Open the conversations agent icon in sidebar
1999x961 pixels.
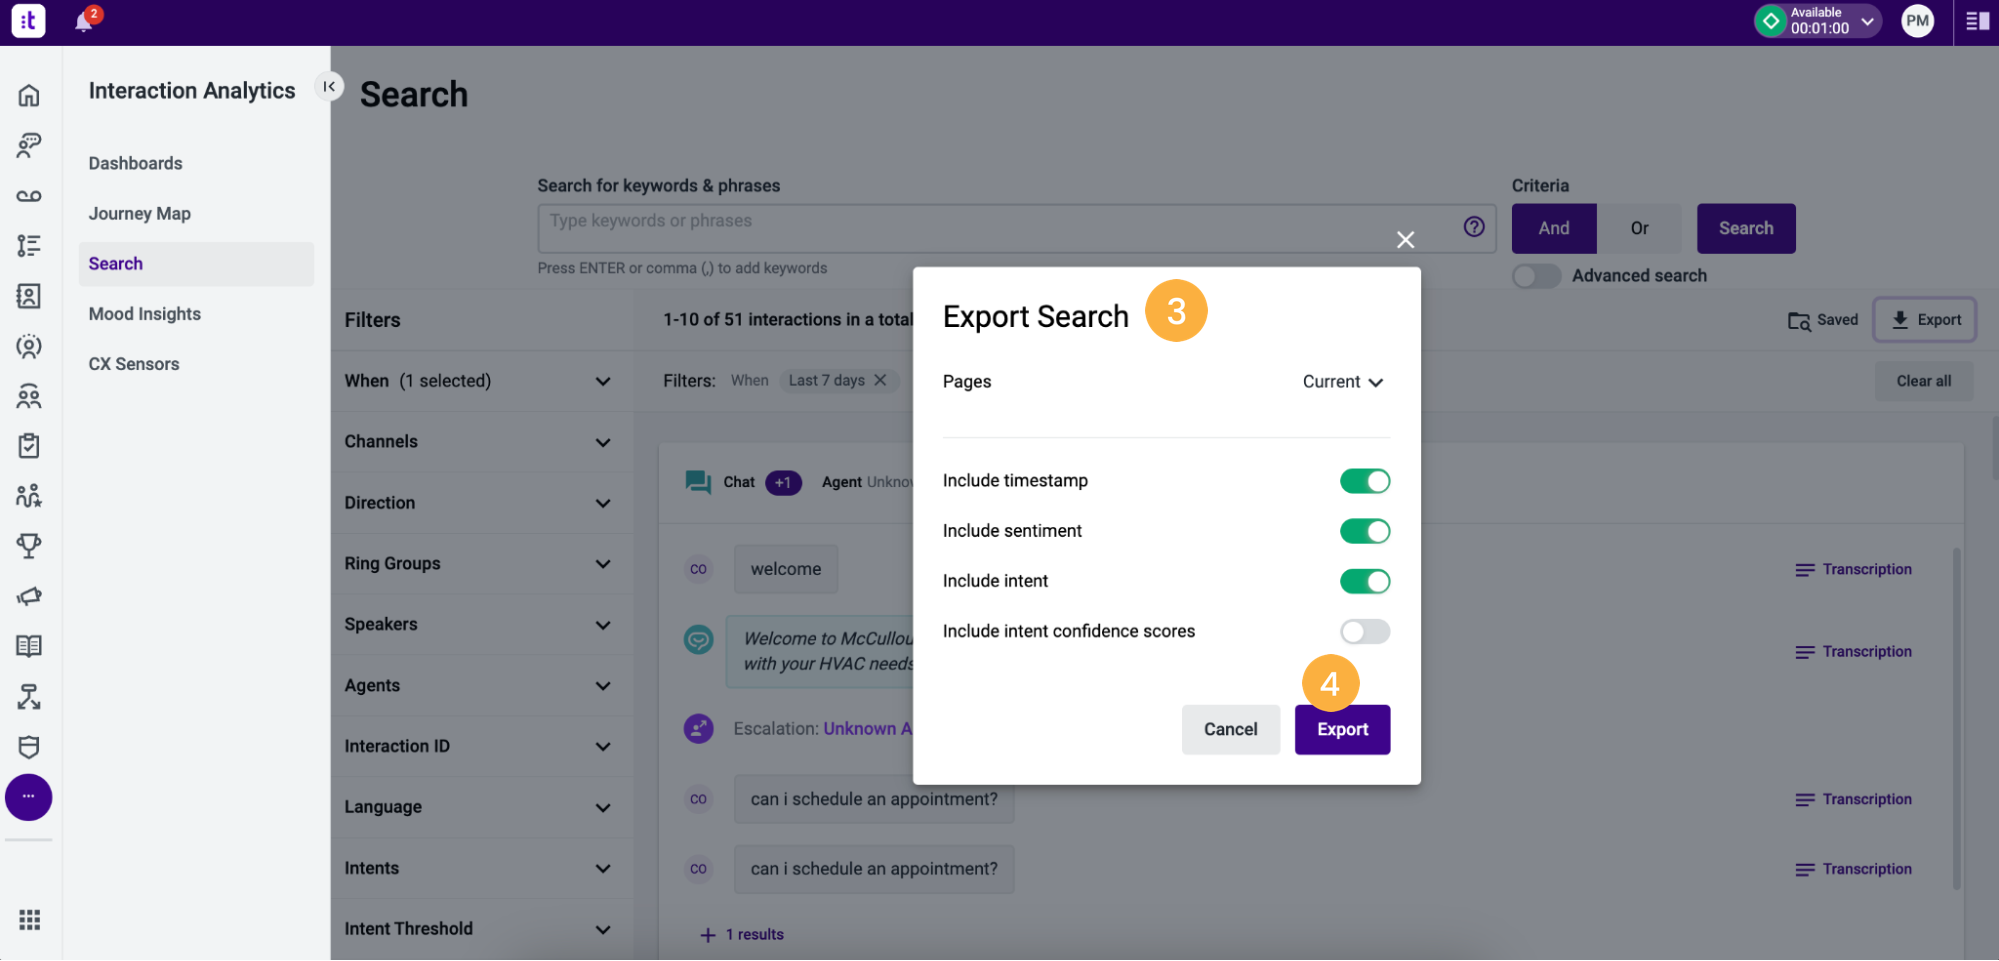29,146
